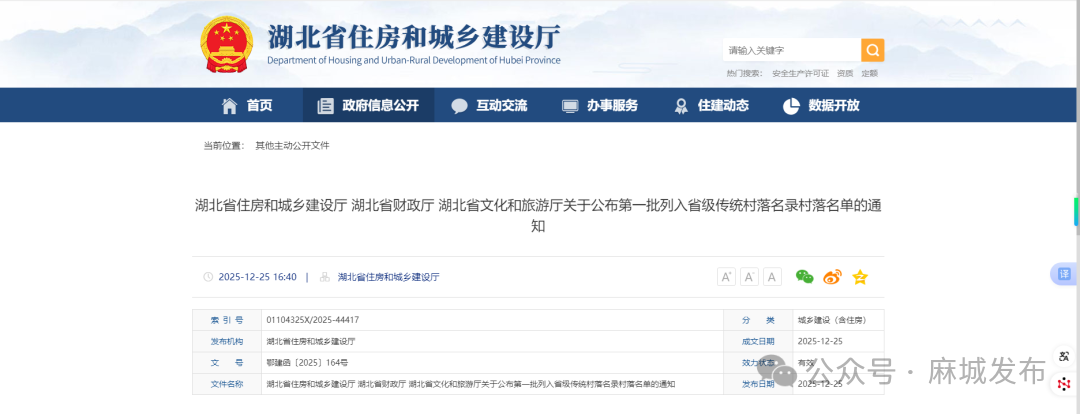The image size is (1080, 414).
Task: Click the 文号 label cell
Action: 227,362
